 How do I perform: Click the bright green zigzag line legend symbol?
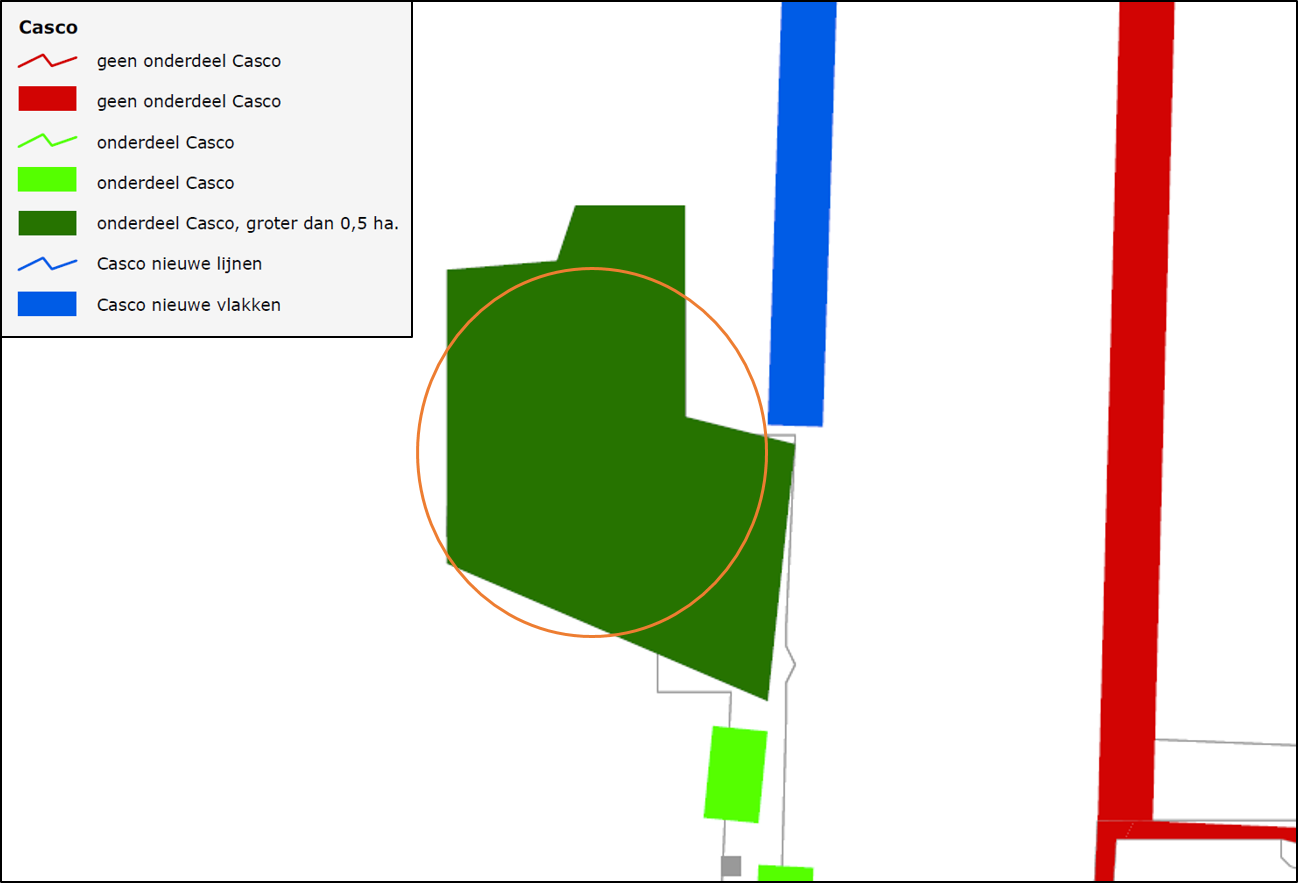pyautogui.click(x=47, y=142)
